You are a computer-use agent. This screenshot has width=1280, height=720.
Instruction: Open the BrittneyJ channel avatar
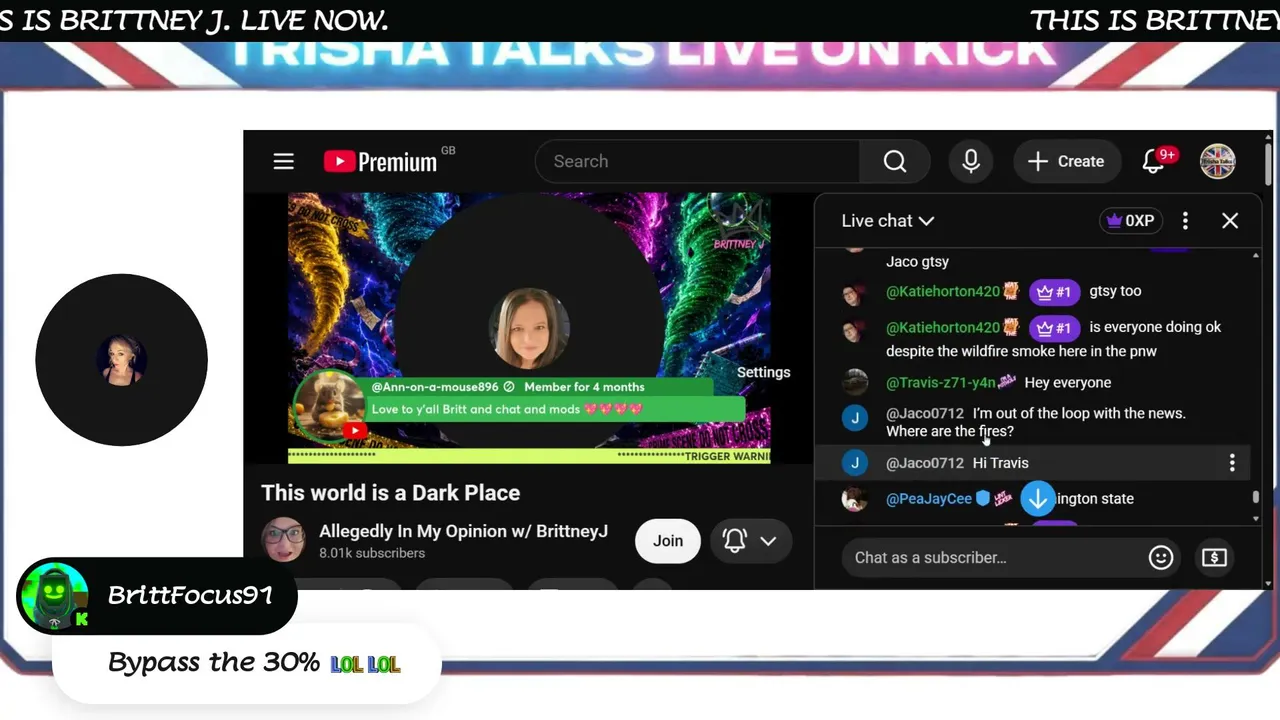coord(284,541)
